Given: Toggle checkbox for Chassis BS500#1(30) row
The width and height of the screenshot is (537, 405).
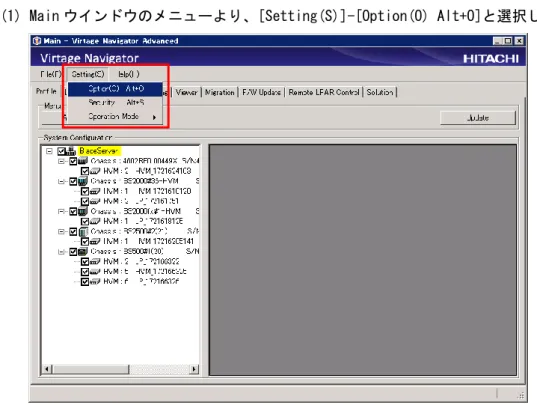Looking at the screenshot, I should pos(73,252).
